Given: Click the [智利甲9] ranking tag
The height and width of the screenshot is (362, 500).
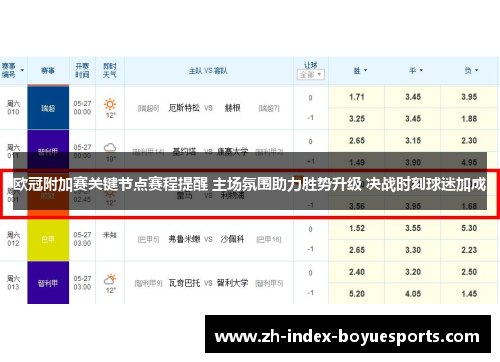Looking at the screenshot, I should coord(148,283).
